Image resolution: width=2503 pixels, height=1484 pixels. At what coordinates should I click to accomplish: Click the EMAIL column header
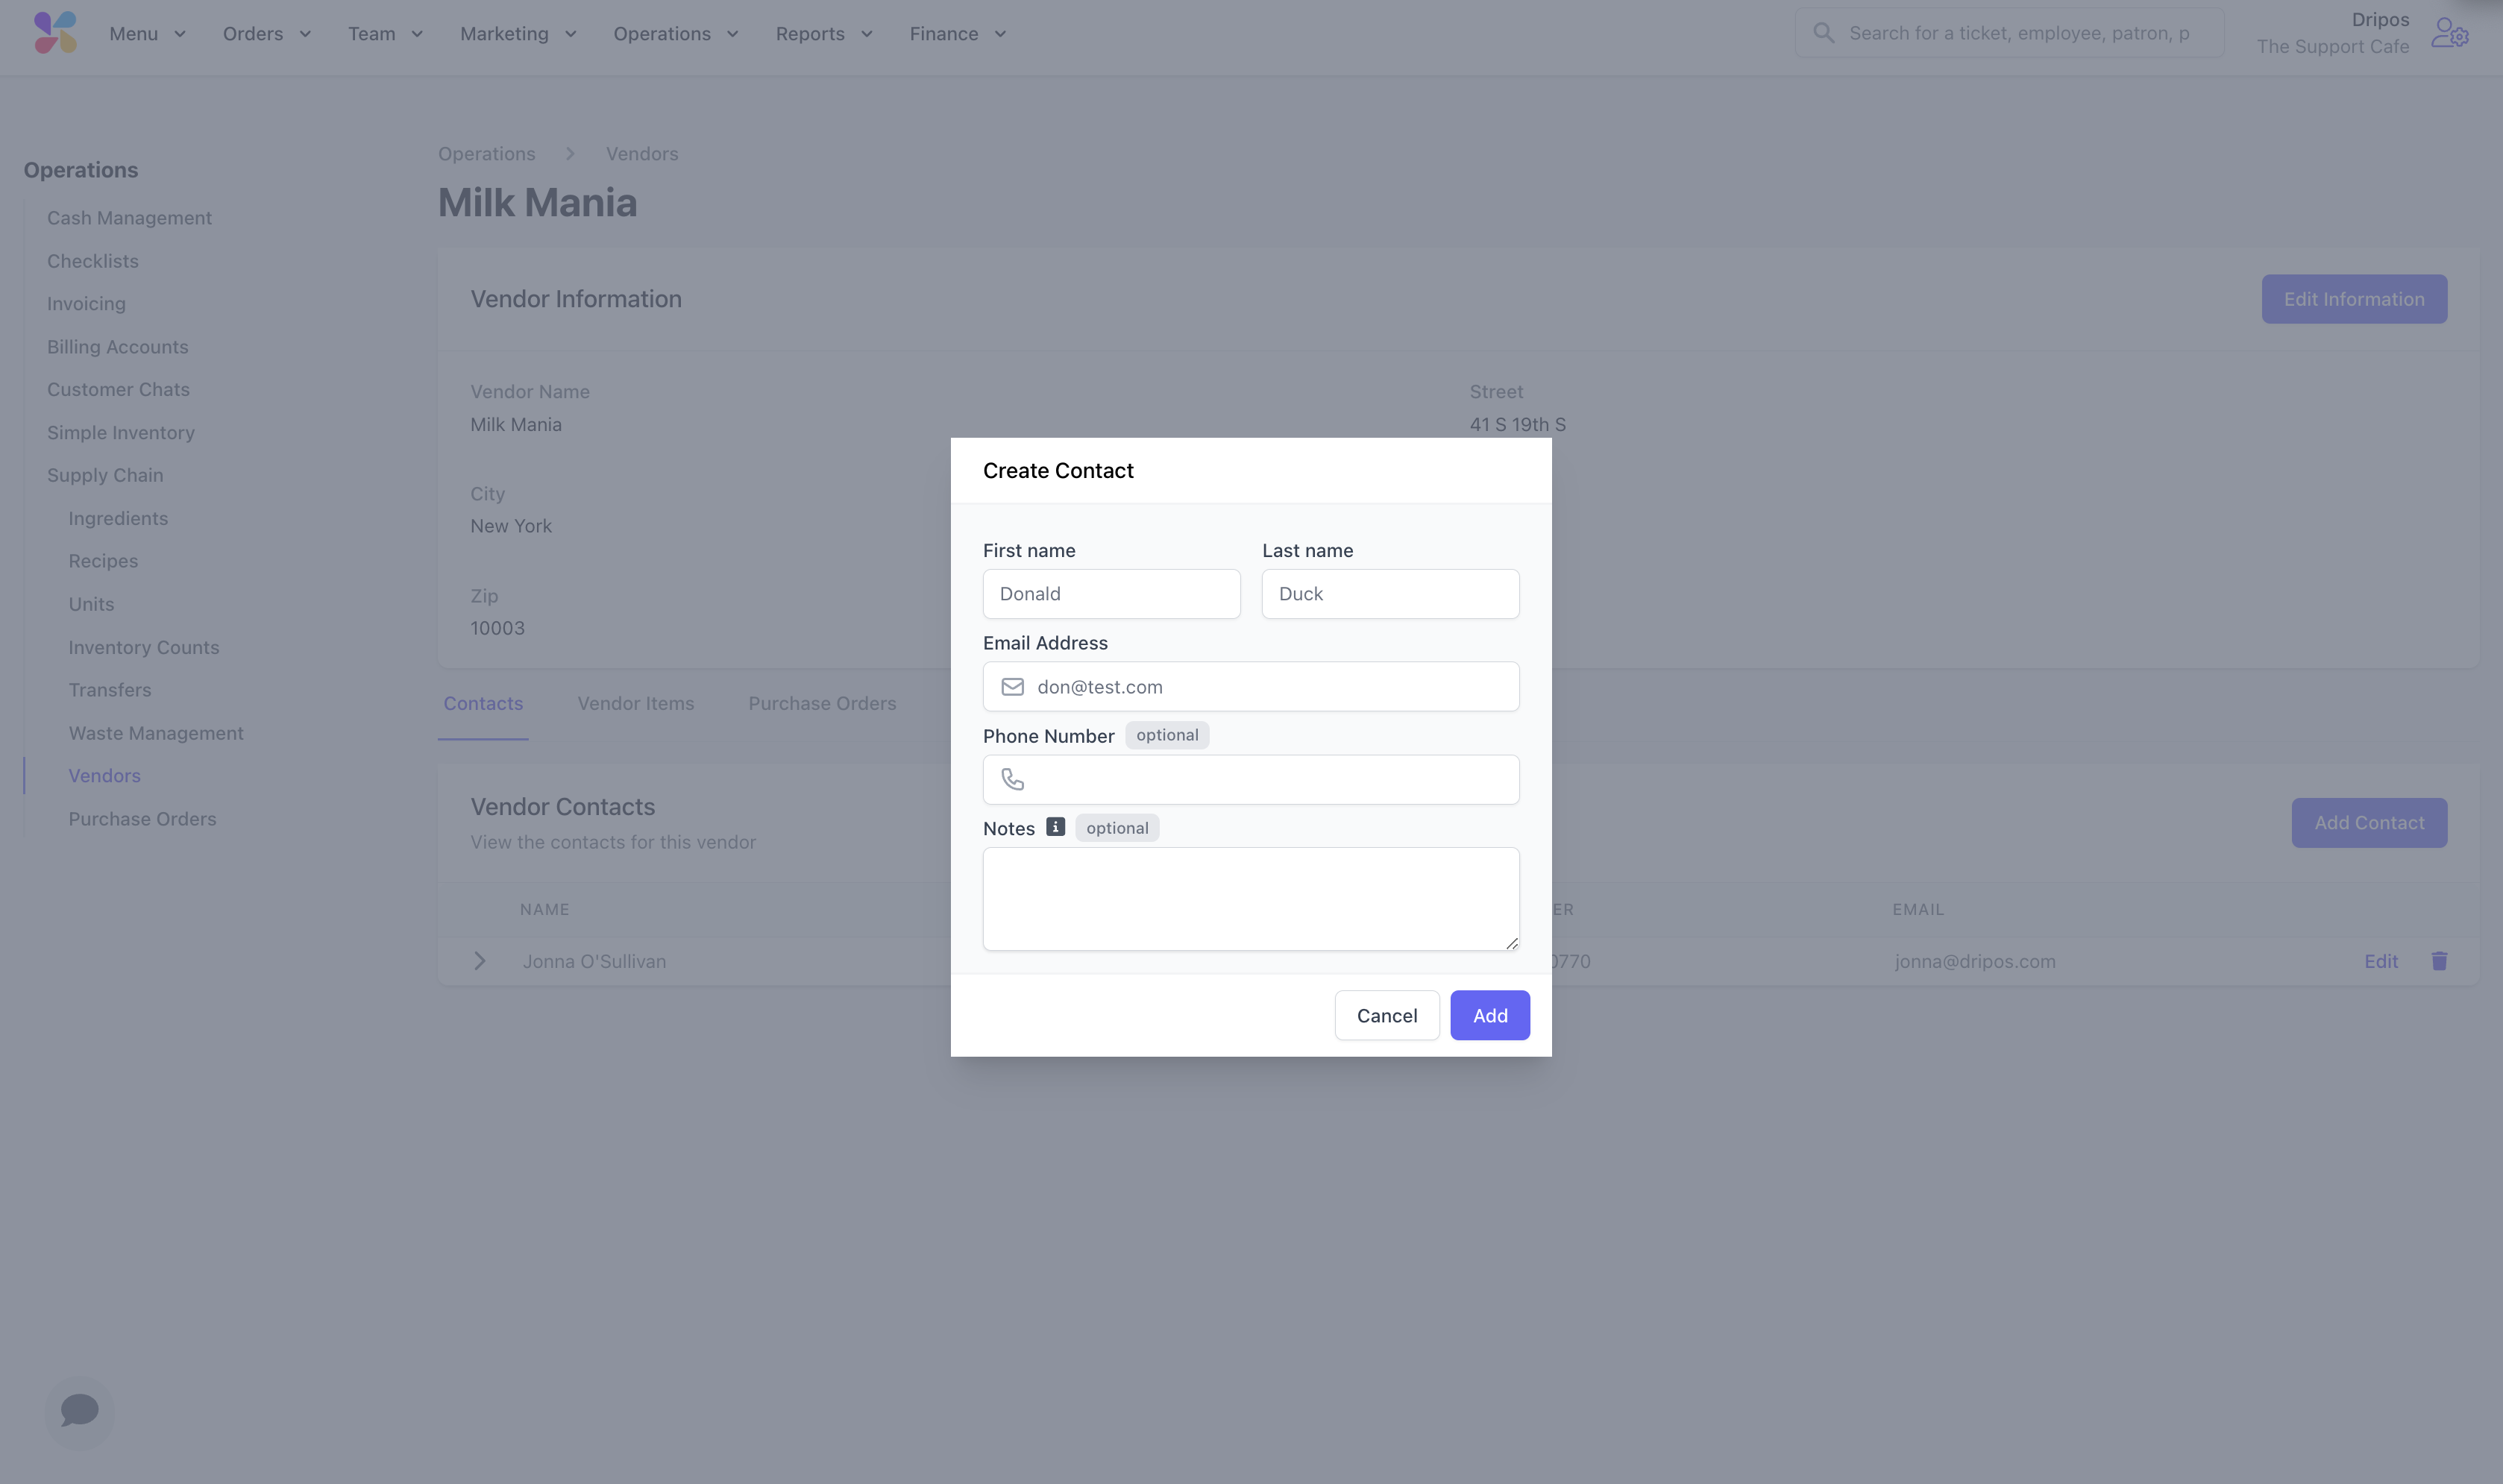pos(1918,910)
